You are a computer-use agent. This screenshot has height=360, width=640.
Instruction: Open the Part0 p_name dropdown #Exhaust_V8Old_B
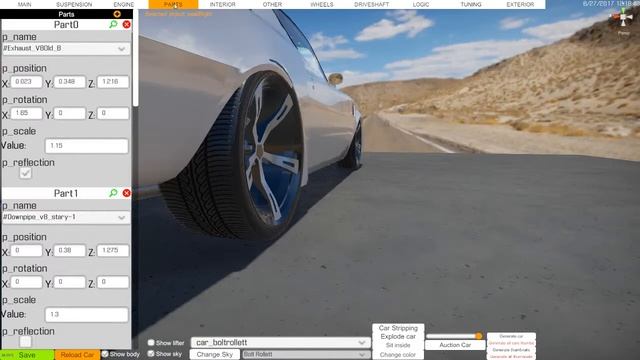(66, 49)
